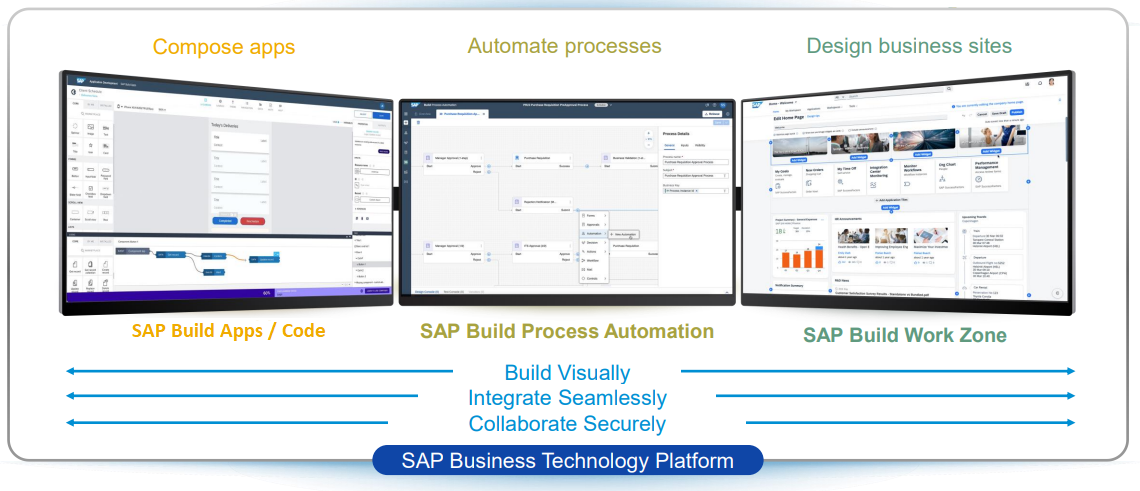Open Tools dropdown in Work Zone menu
Screen dimensions: 1140x491
pos(853,106)
